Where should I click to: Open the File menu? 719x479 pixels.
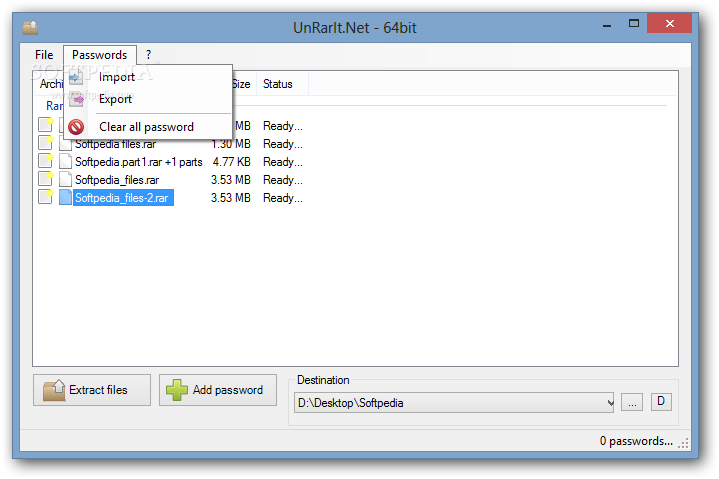[44, 55]
